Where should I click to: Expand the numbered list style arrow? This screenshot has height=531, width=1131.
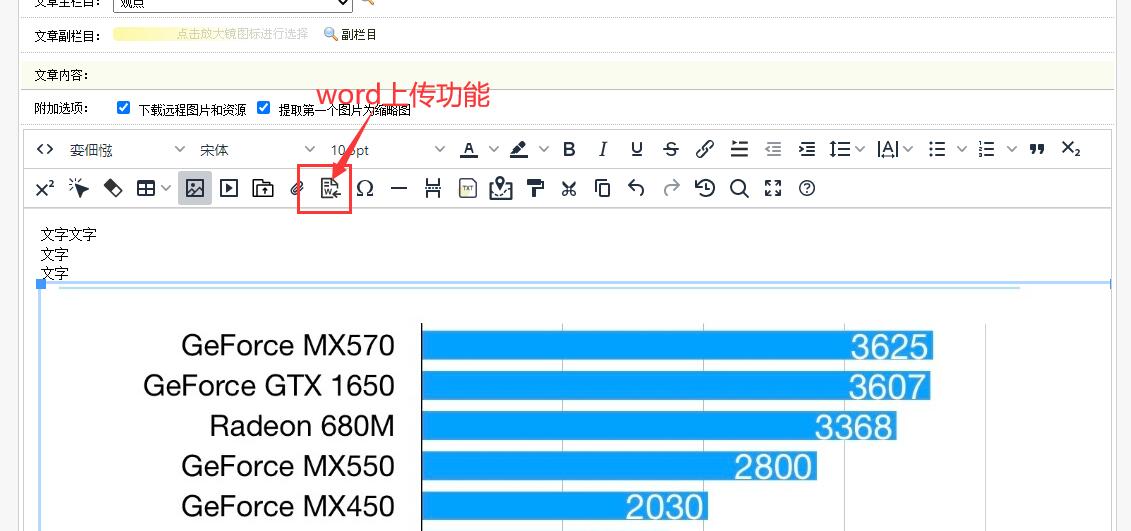1012,149
